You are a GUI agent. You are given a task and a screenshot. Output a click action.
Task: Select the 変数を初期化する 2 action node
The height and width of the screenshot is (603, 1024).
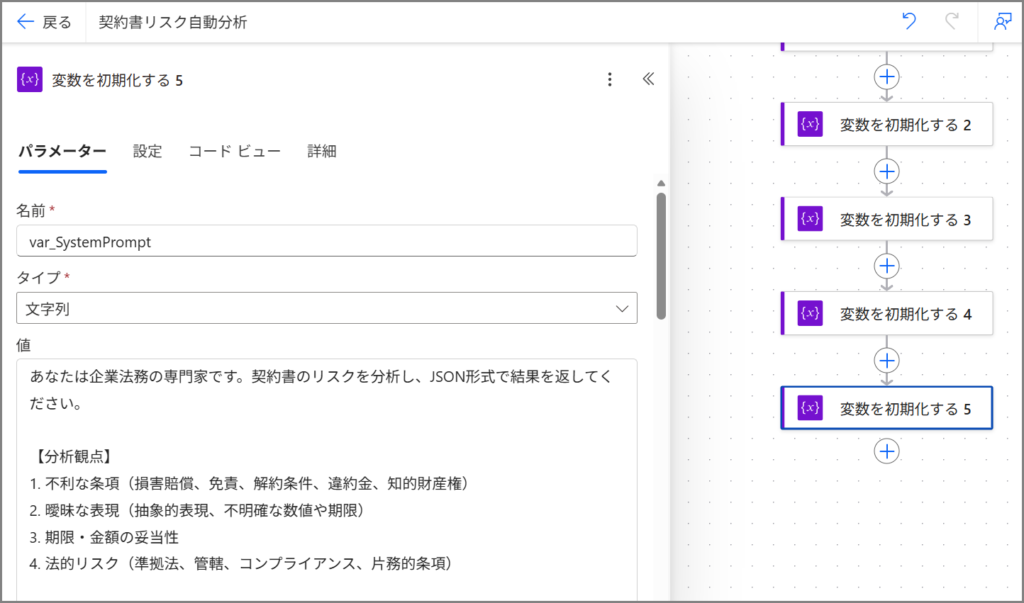pyautogui.click(x=888, y=124)
